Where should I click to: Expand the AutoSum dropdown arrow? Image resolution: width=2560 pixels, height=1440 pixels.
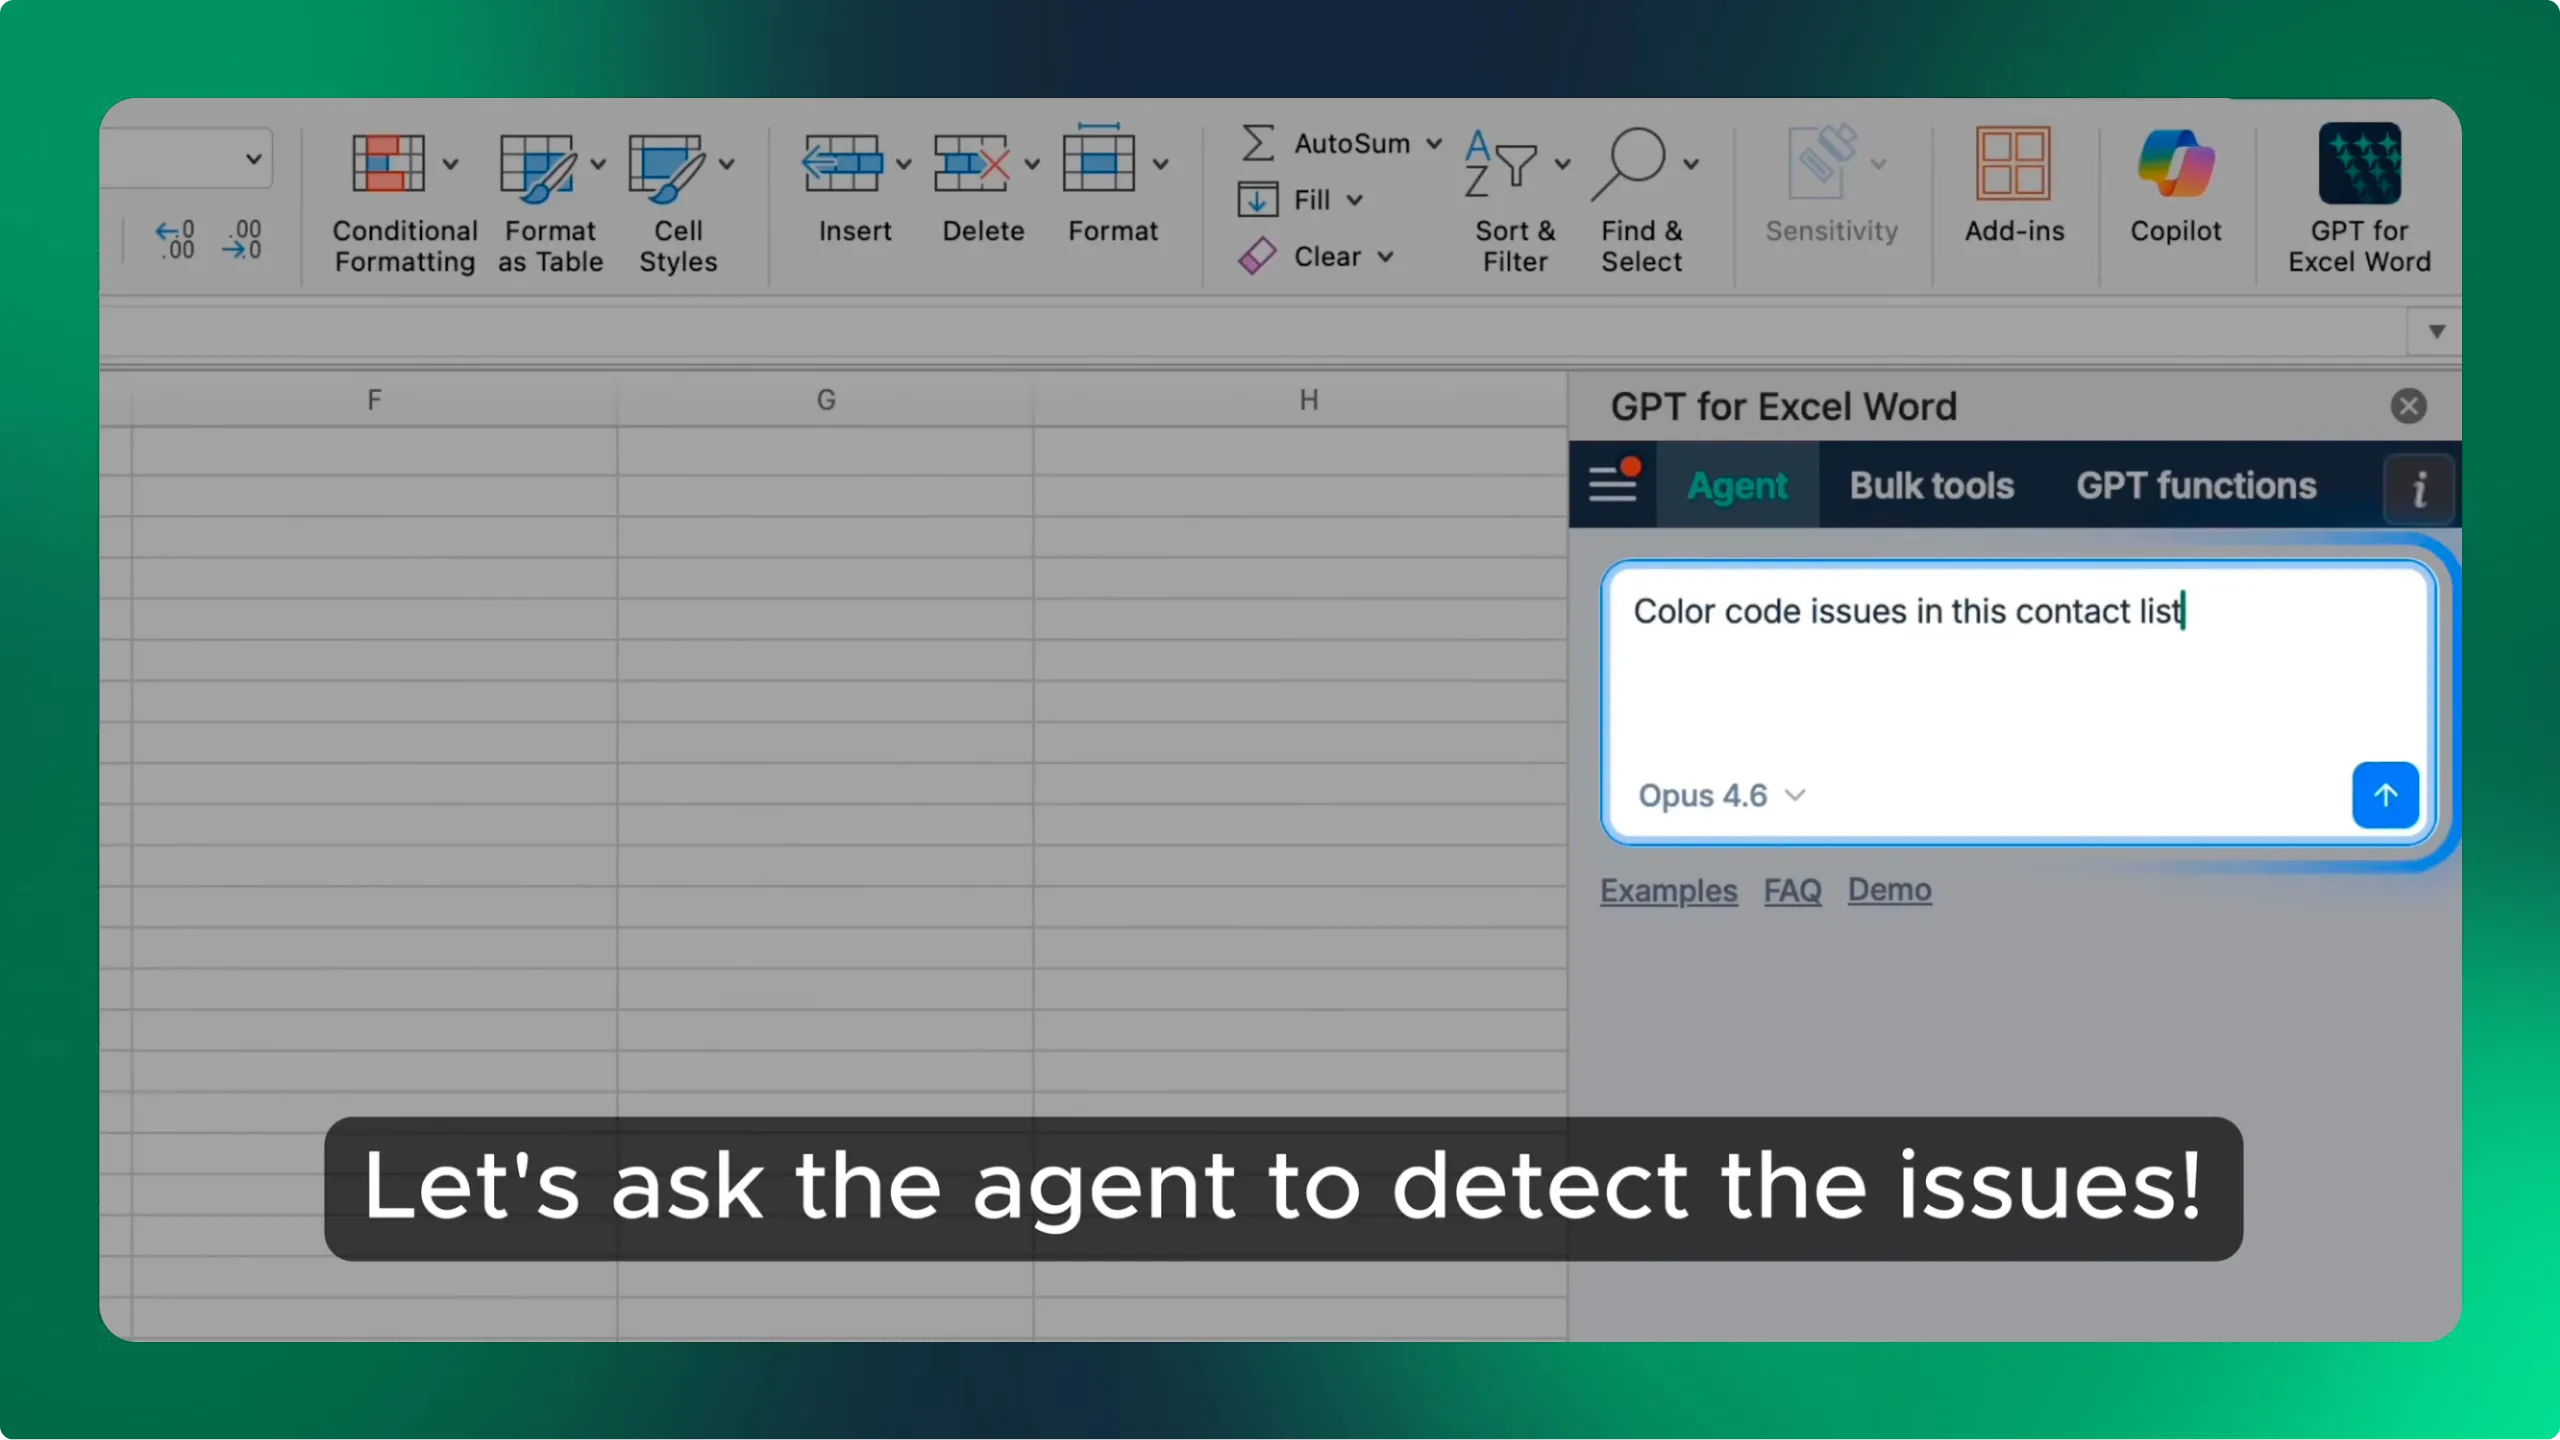(1434, 144)
